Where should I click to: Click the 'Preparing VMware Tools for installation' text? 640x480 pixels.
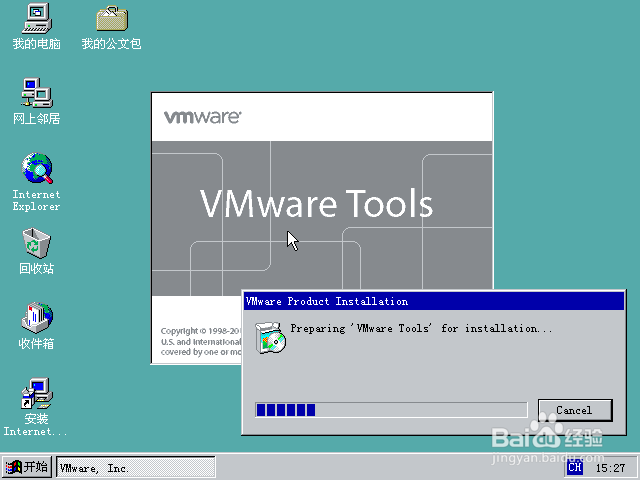[421, 329]
